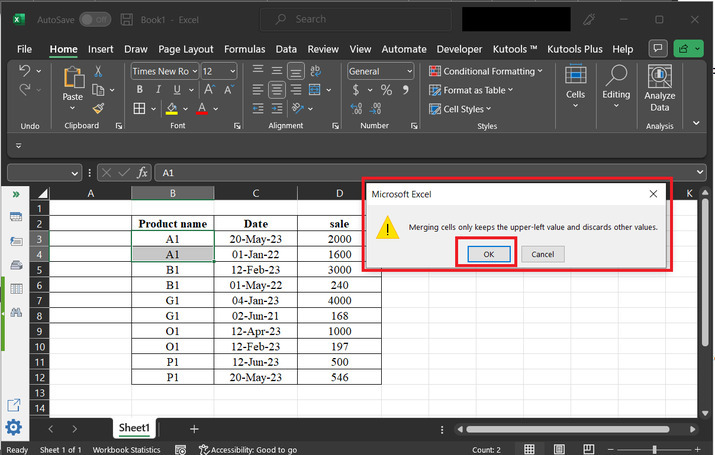
Task: Click the Format Painter brush icon
Action: tap(98, 108)
